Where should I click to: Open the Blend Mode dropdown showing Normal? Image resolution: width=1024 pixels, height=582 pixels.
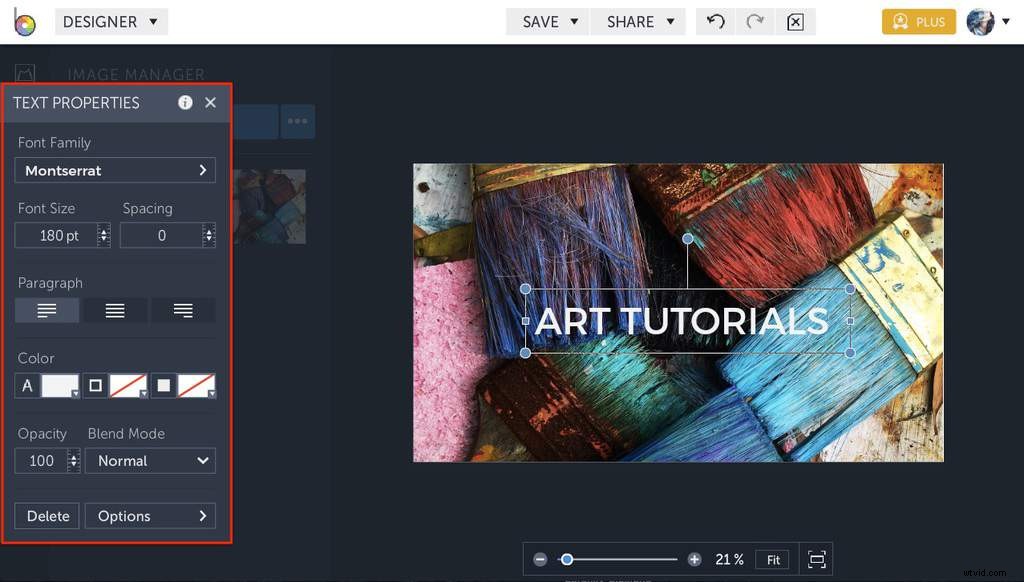pyautogui.click(x=150, y=460)
